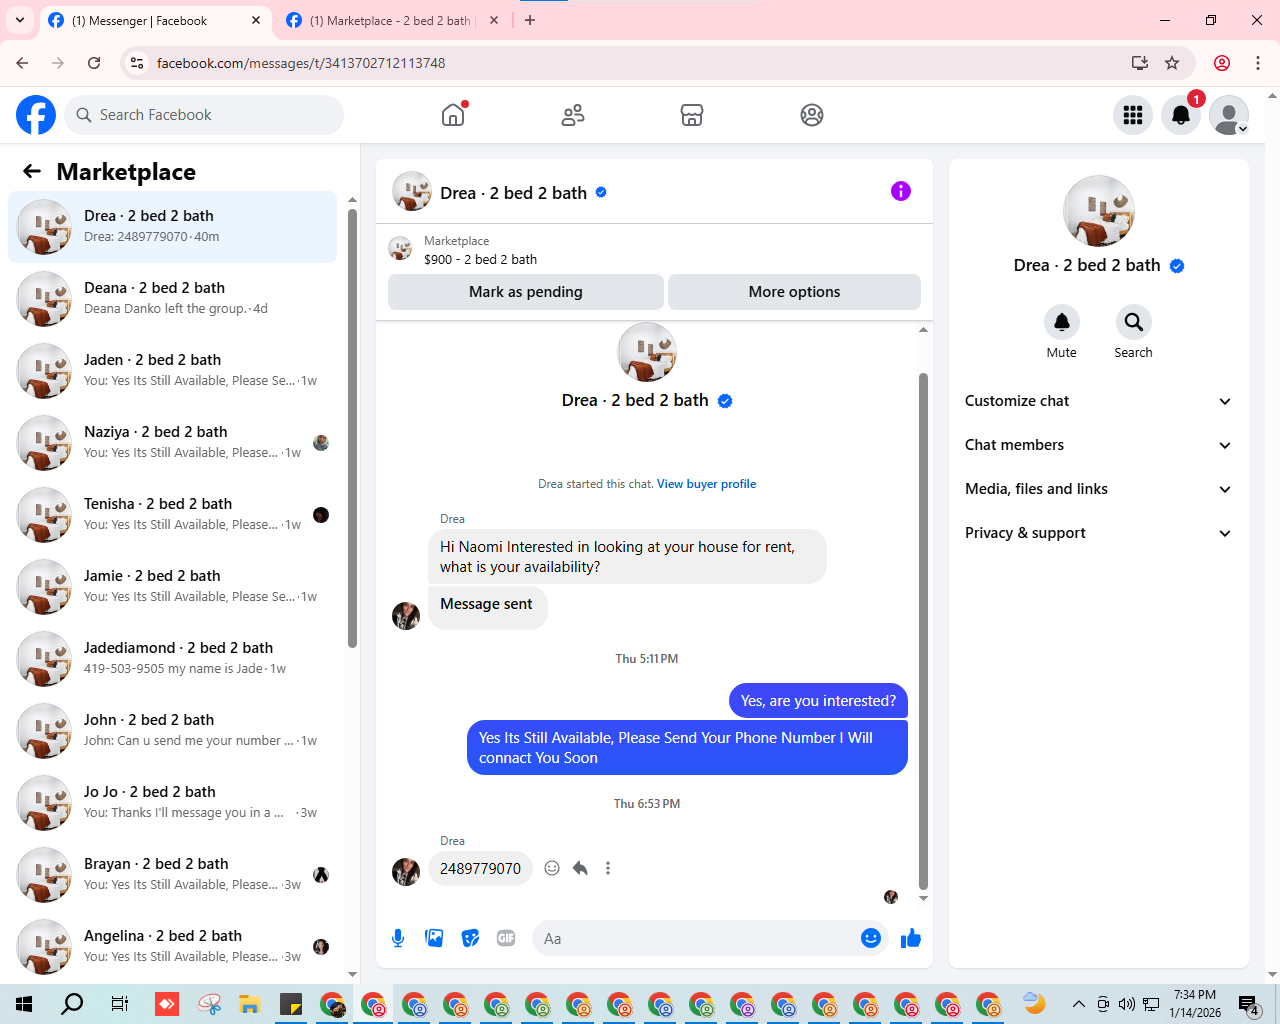Bookmark this page with the star icon
The image size is (1280, 1024).
tap(1172, 63)
